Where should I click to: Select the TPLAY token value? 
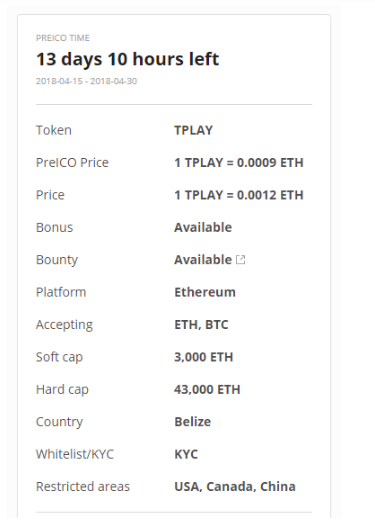tap(193, 130)
